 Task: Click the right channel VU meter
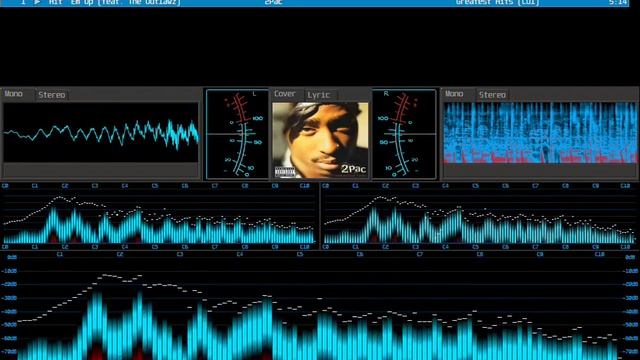[x=404, y=134]
